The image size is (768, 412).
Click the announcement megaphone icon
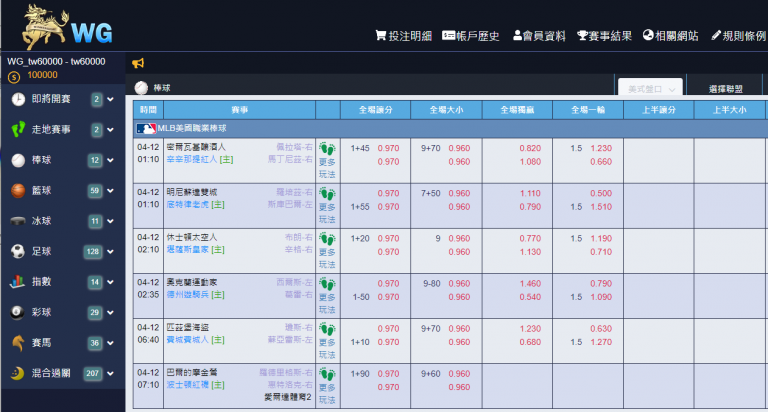[138, 63]
